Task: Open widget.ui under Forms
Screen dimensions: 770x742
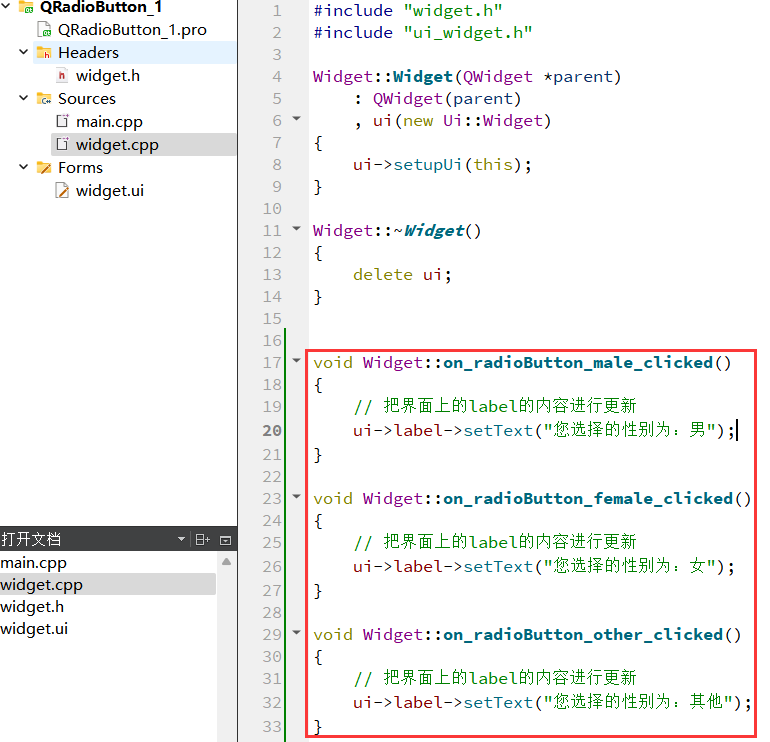Action: [x=110, y=191]
